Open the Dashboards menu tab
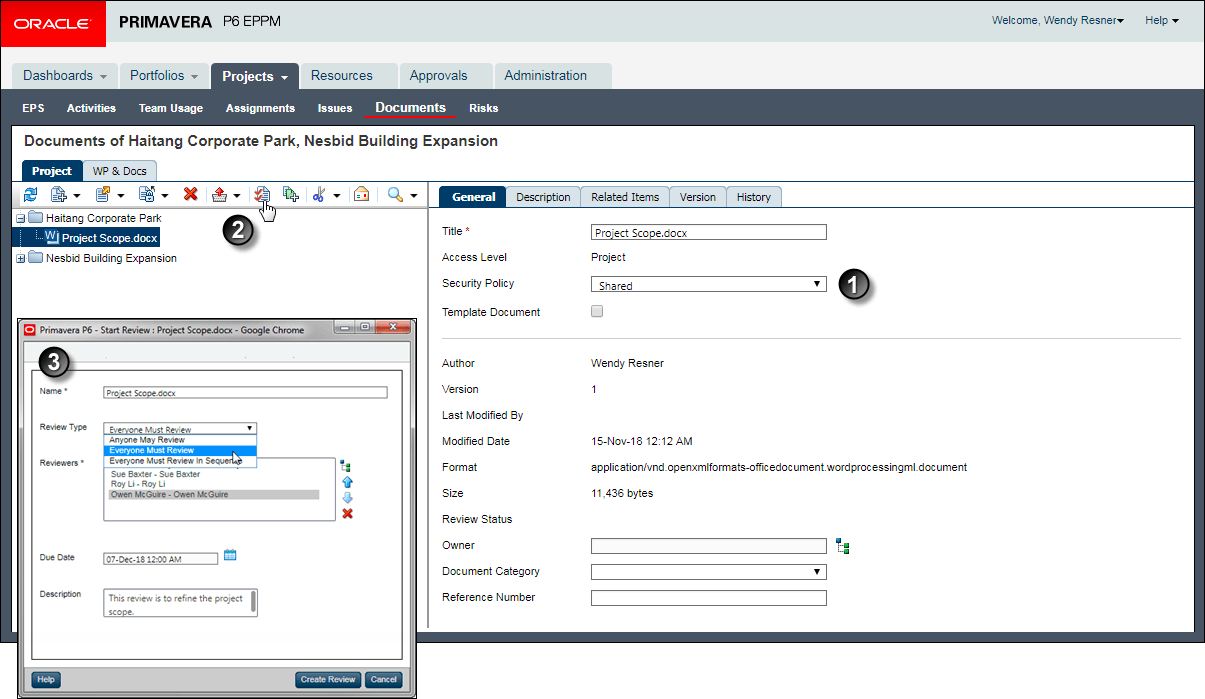Viewport: 1205px width, 699px height. (x=65, y=76)
